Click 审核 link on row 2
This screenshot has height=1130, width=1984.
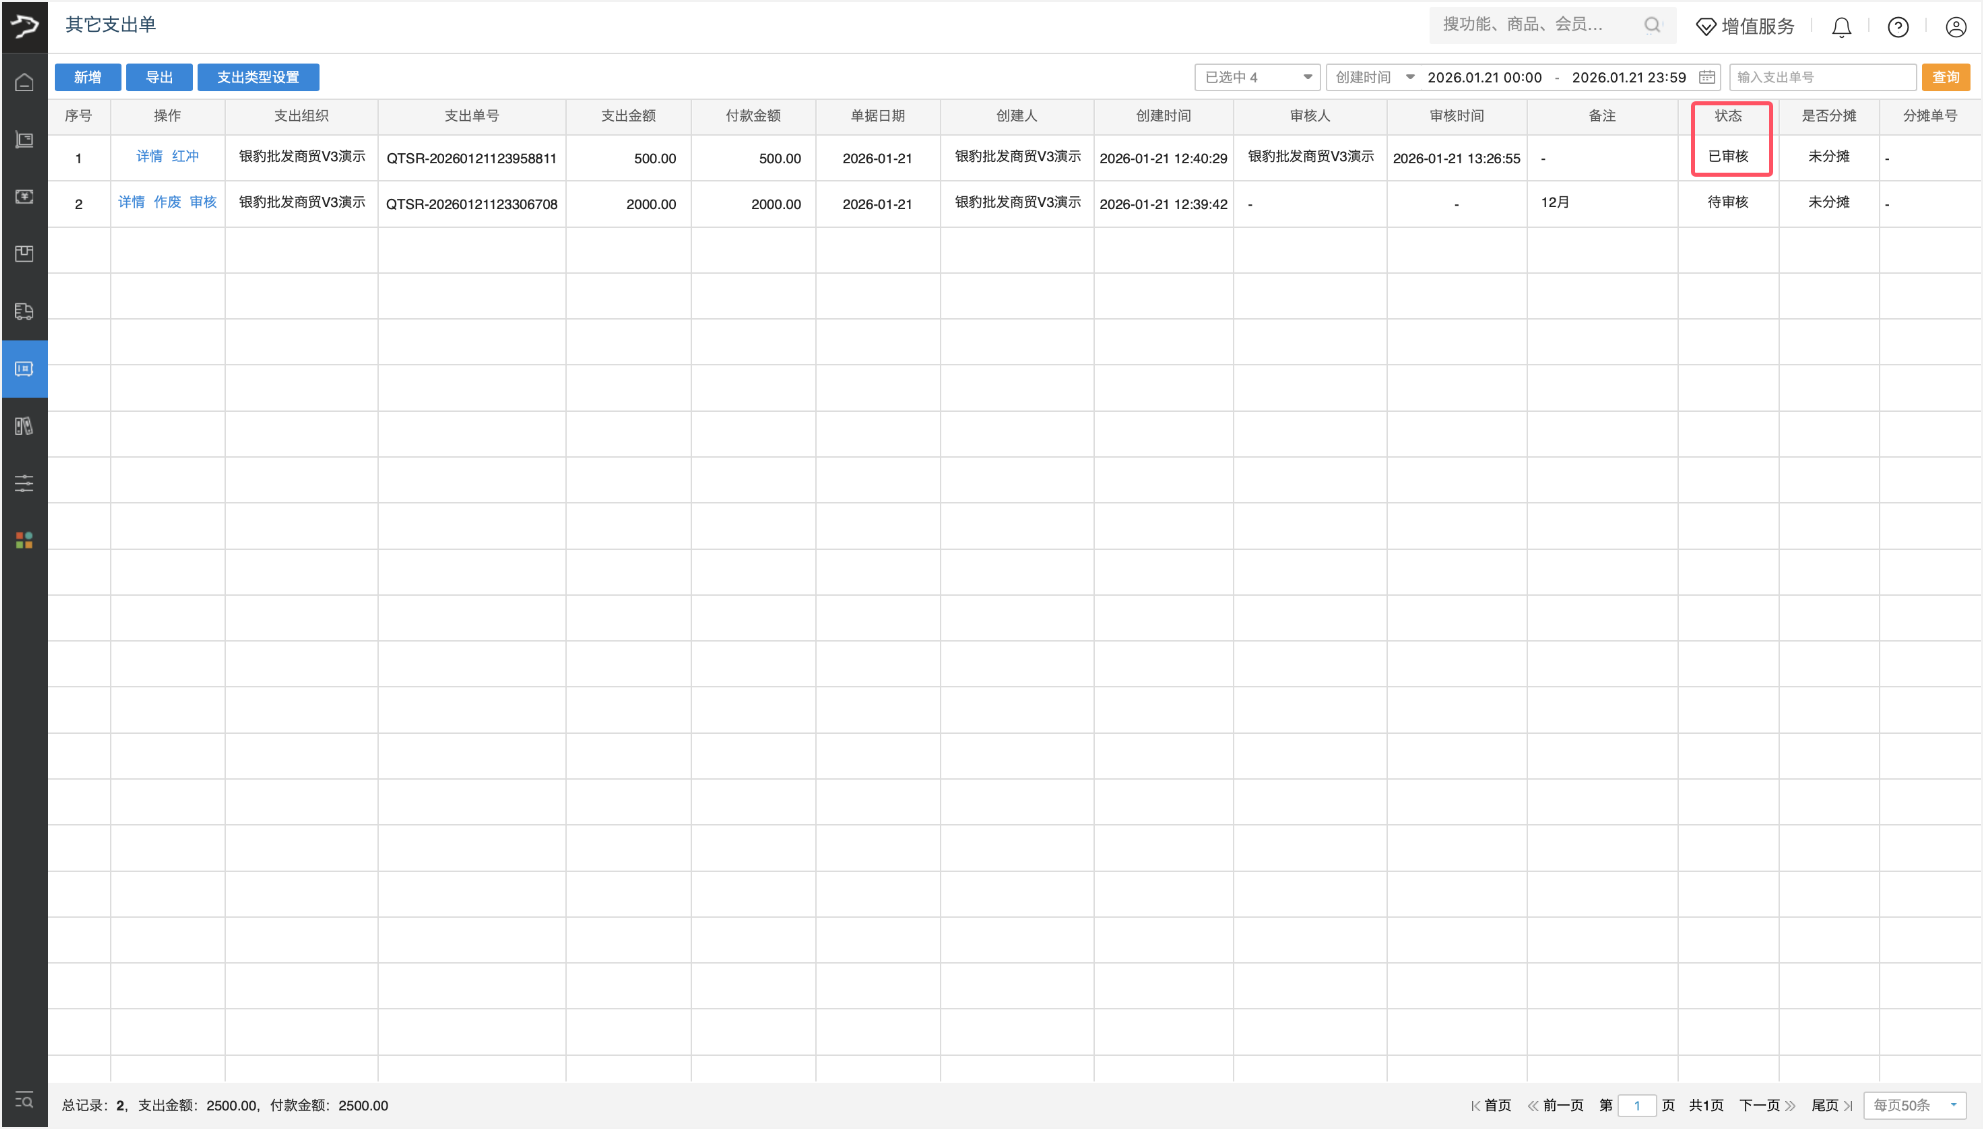(203, 202)
